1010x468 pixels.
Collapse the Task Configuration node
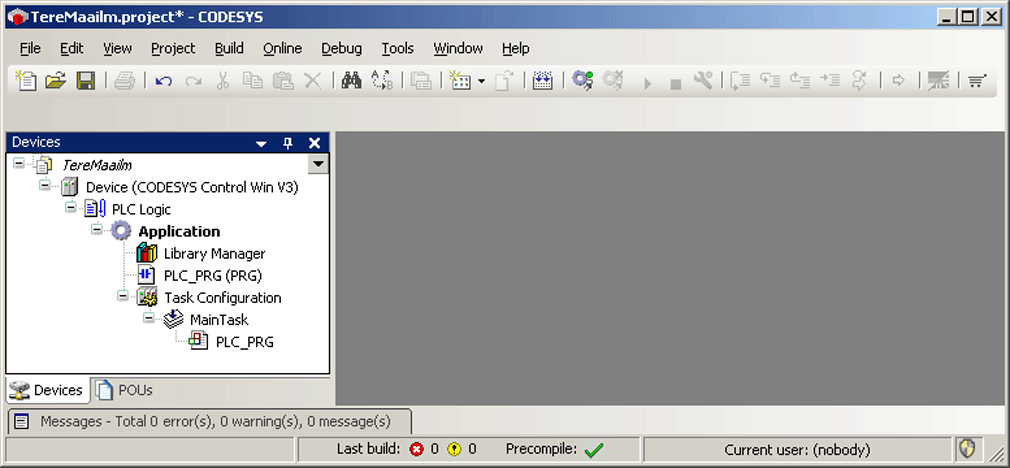point(122,295)
